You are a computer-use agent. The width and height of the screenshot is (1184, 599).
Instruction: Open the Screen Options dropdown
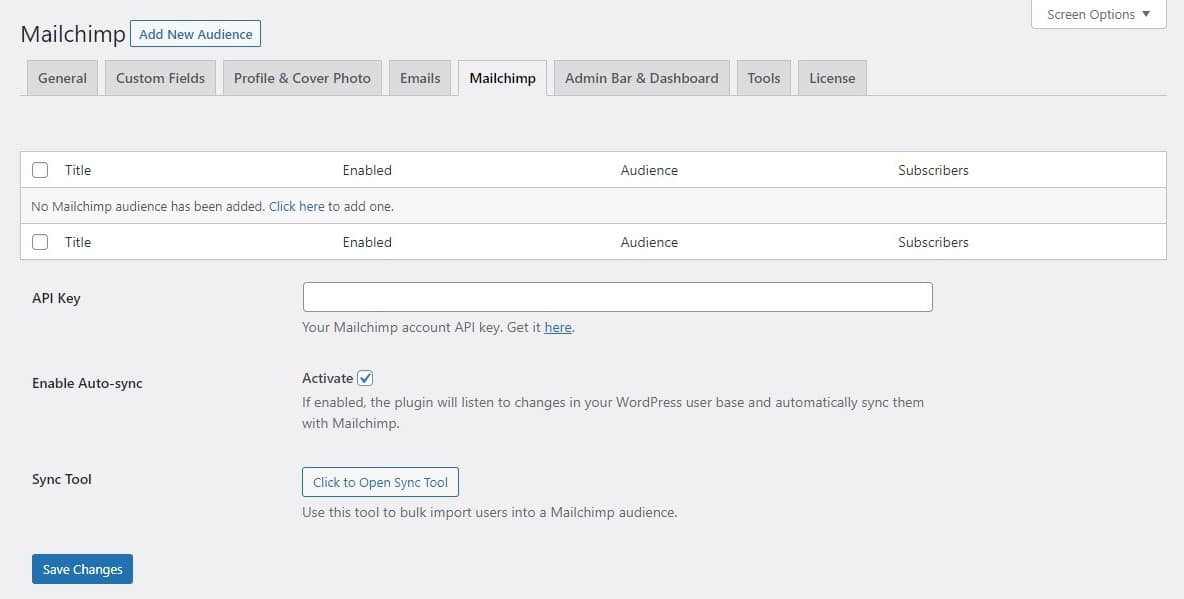pyautogui.click(x=1099, y=14)
